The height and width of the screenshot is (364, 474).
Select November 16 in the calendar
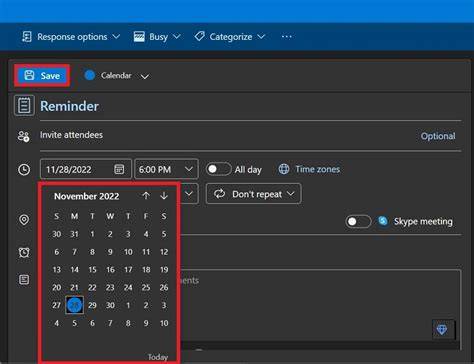coord(110,269)
